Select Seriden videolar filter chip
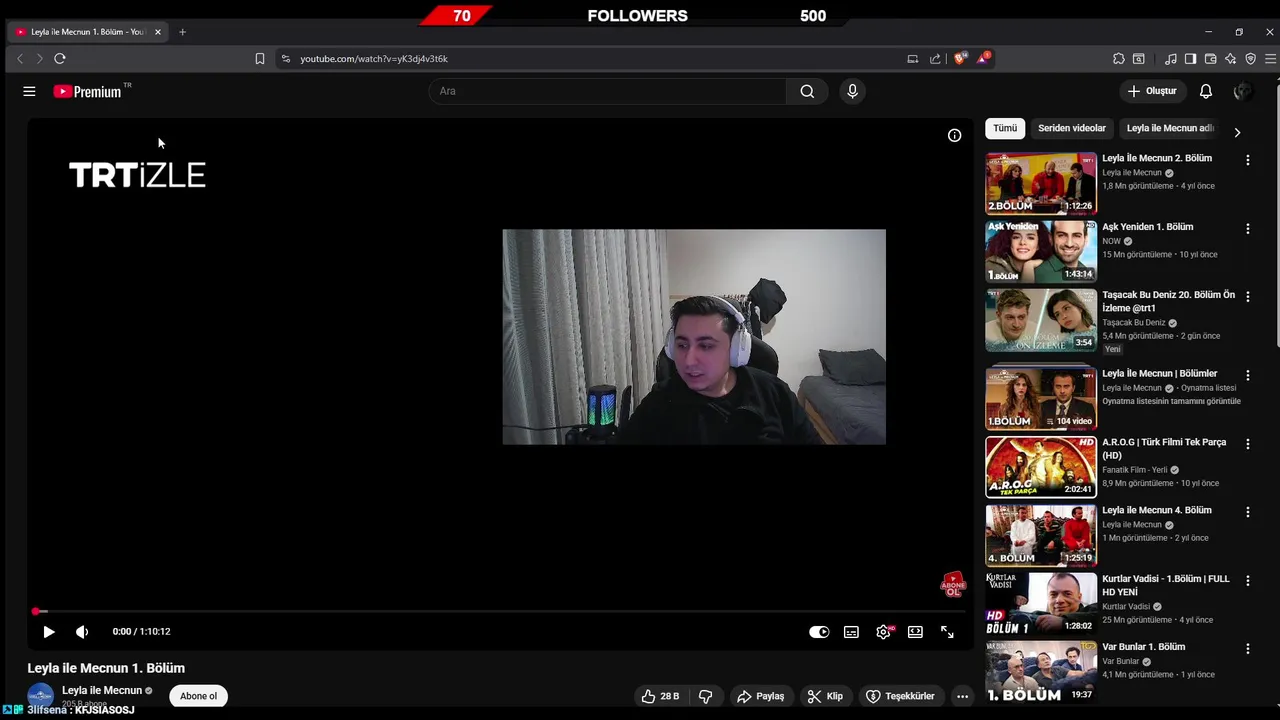 1072,128
